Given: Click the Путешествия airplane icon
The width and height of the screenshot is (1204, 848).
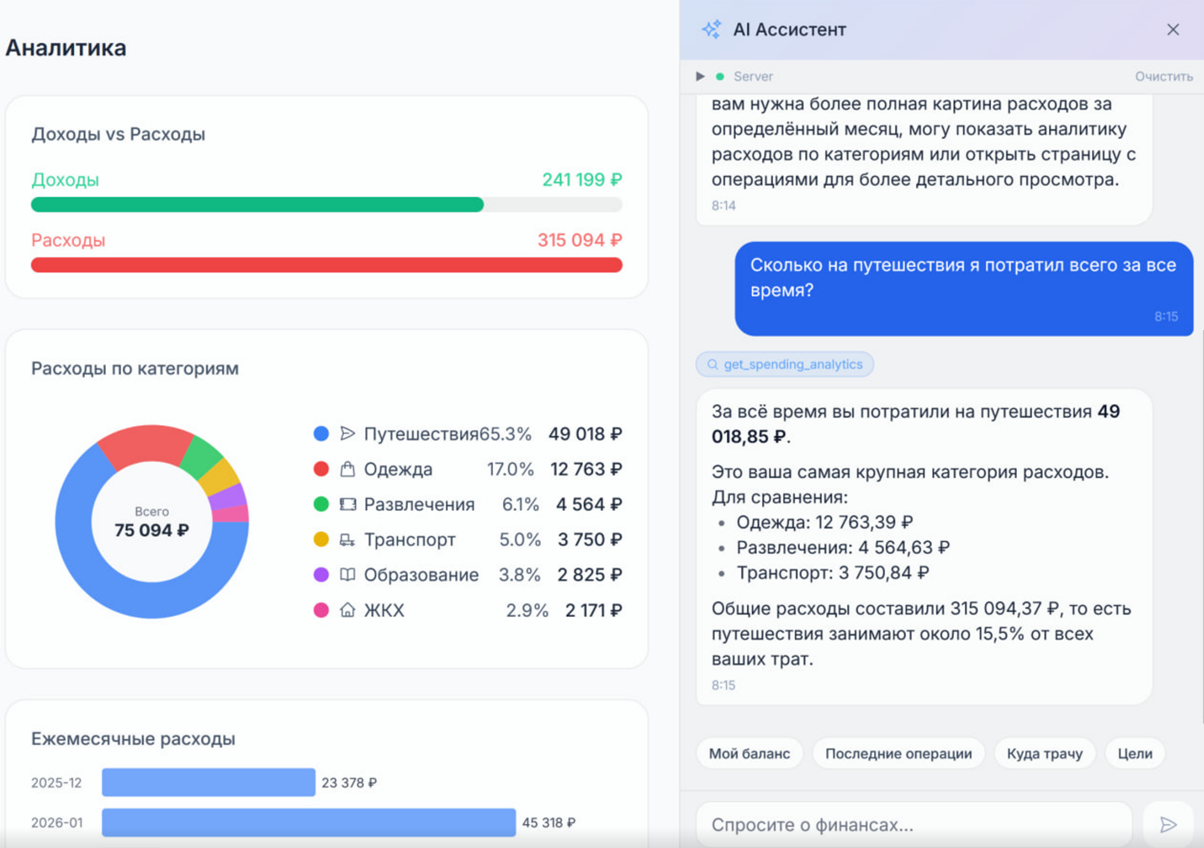Looking at the screenshot, I should tap(347, 434).
